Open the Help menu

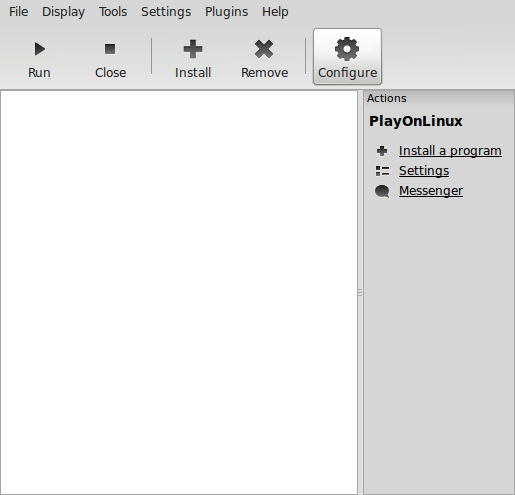pyautogui.click(x=275, y=12)
